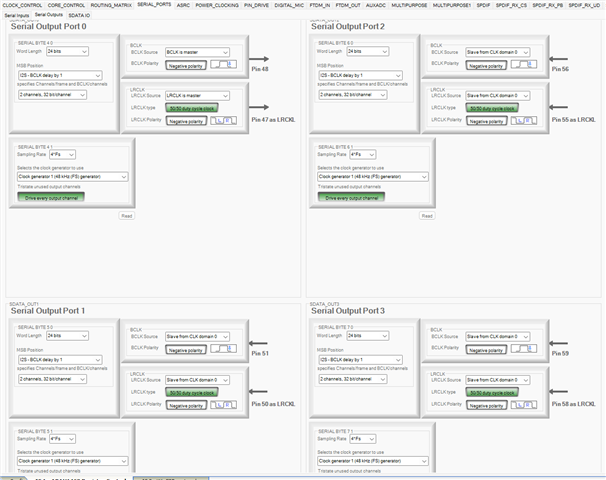Open Word Length dropdown in Serial Output Port 0

click(x=67, y=51)
